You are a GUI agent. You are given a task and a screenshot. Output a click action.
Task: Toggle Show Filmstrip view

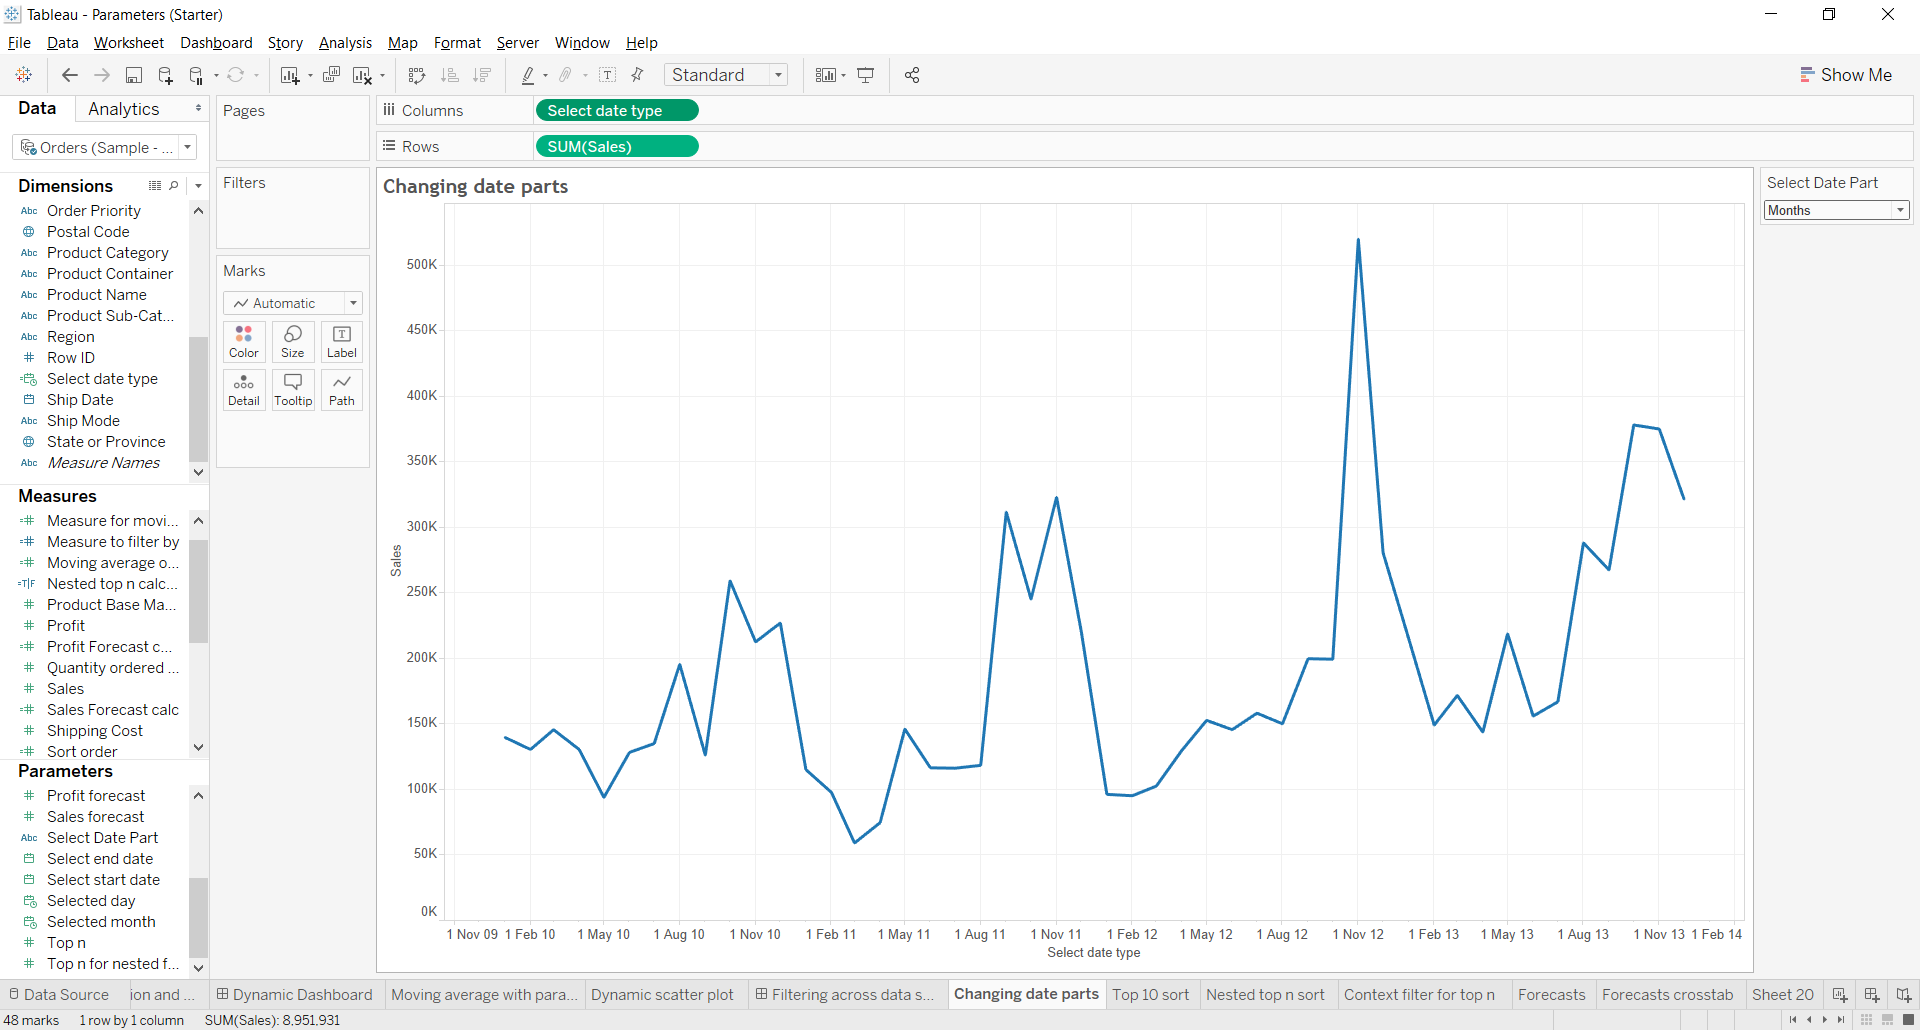pyautogui.click(x=1887, y=1020)
